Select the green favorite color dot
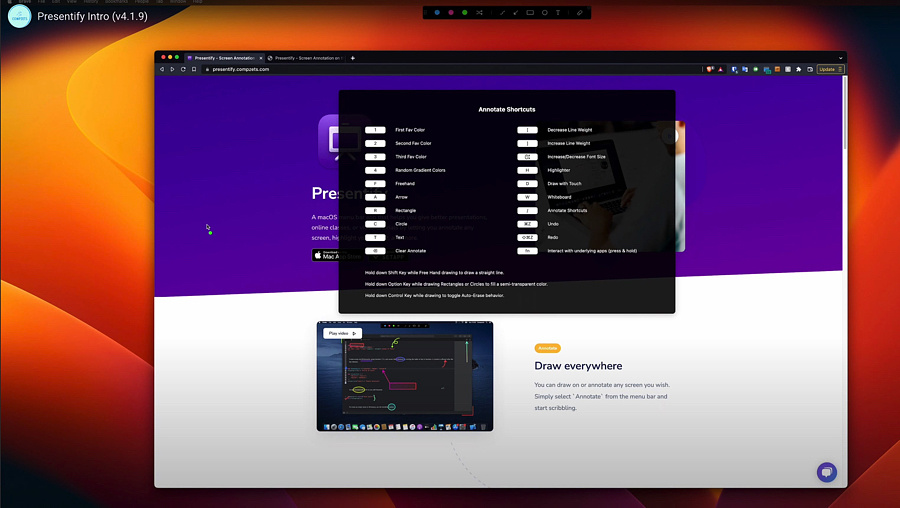Viewport: 900px width, 508px height. coord(465,13)
